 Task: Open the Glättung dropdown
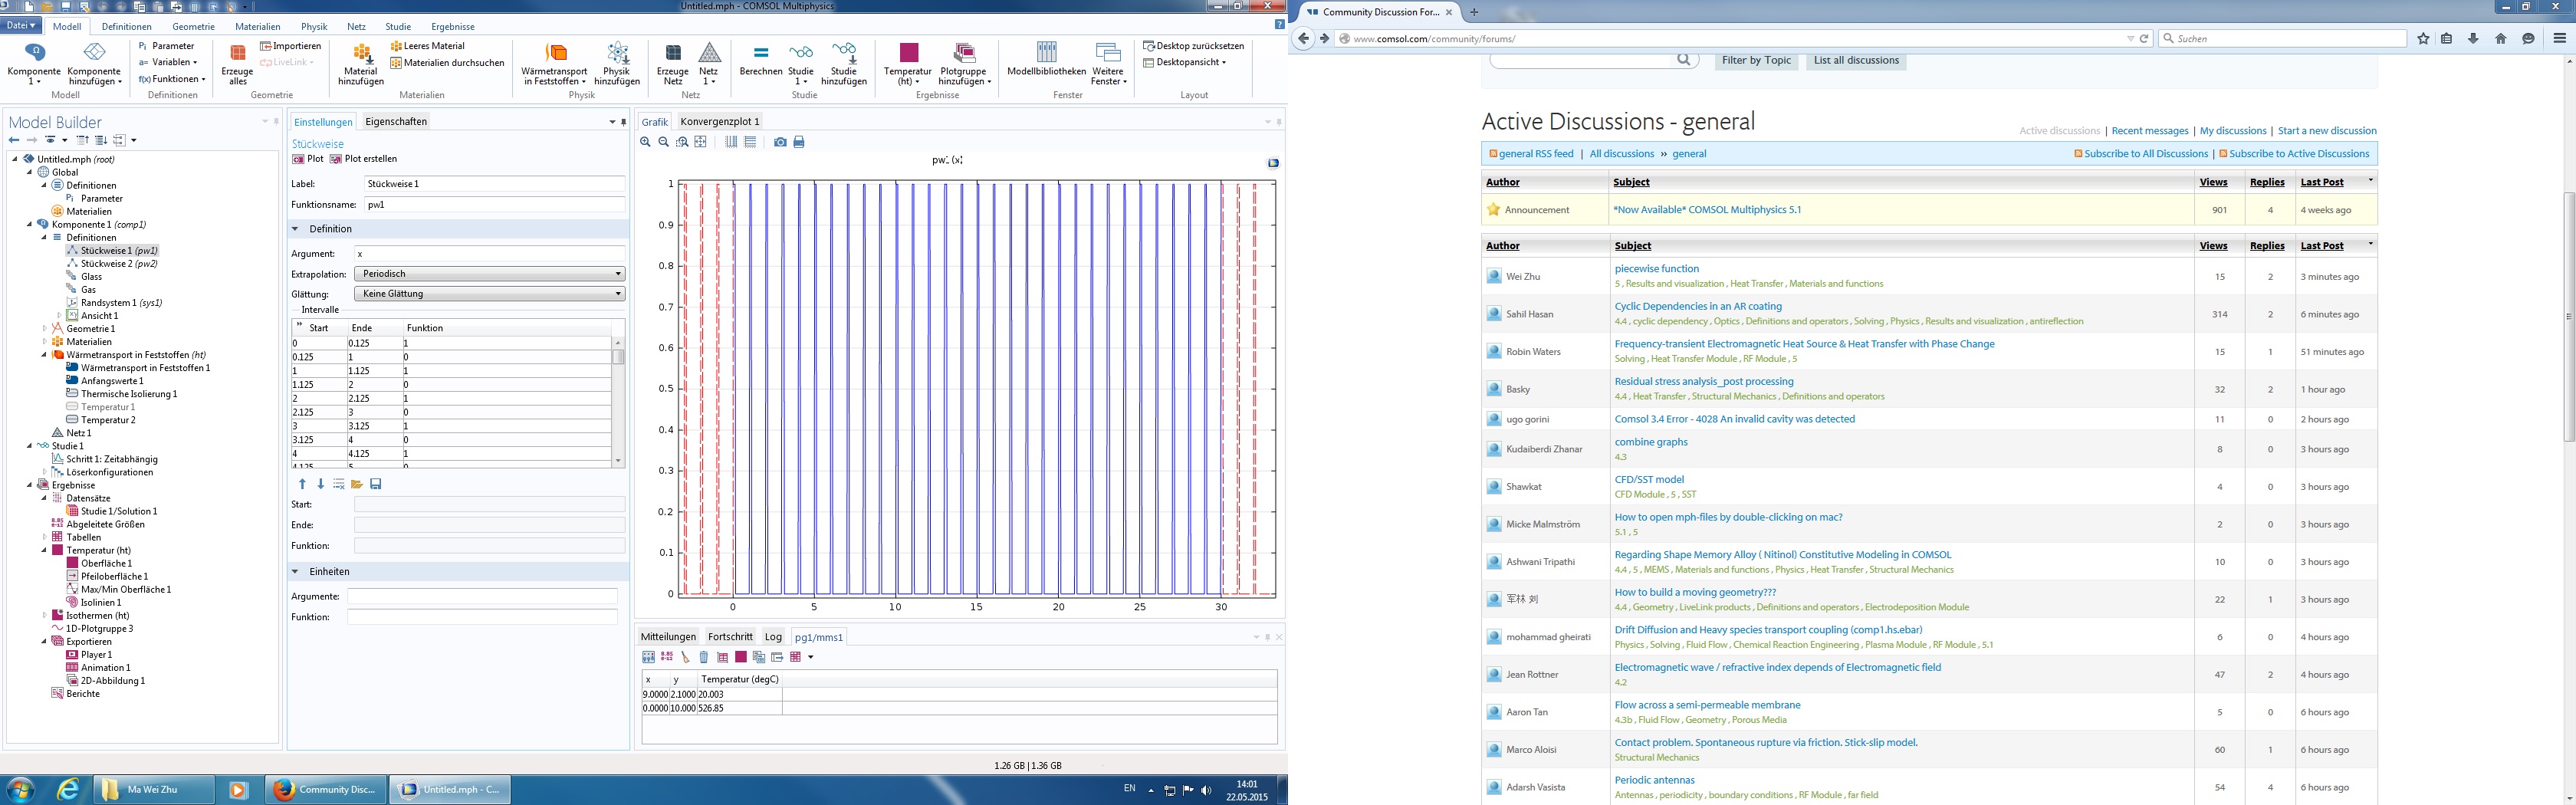coord(489,294)
